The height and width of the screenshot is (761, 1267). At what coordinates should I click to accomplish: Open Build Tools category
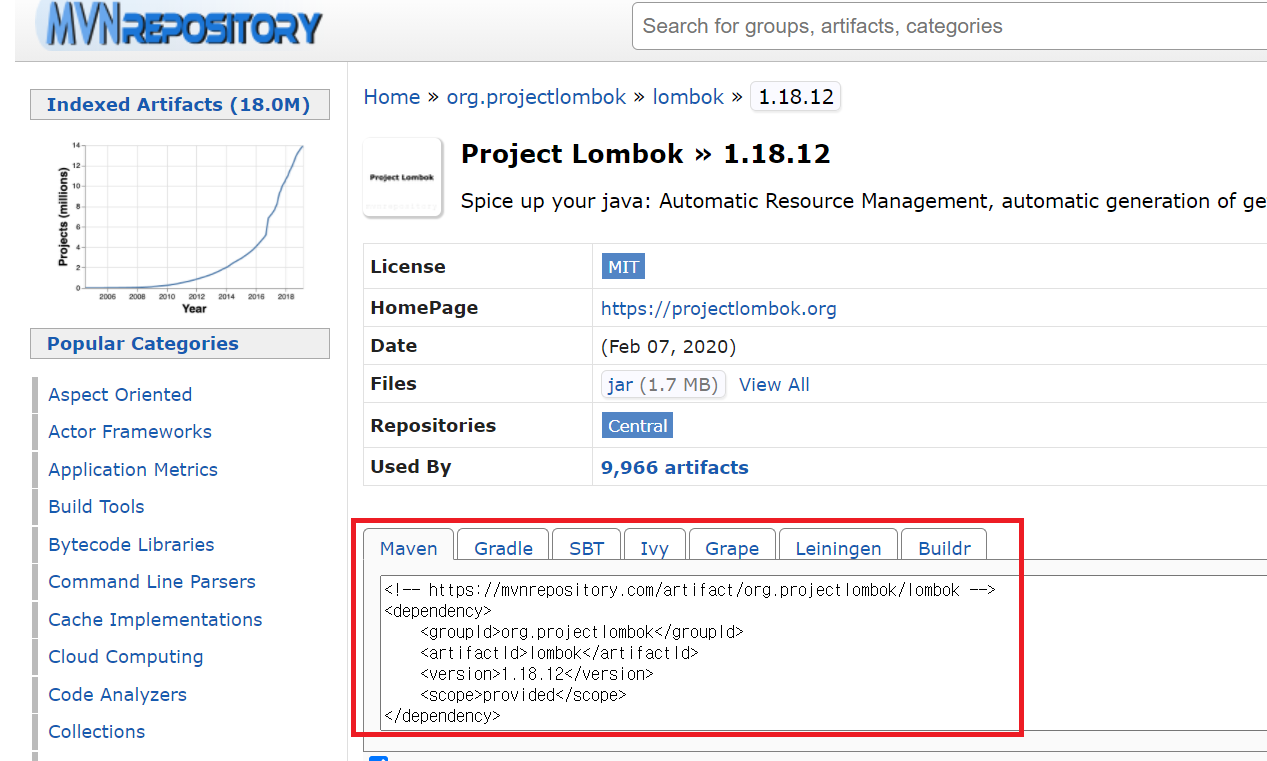[96, 507]
